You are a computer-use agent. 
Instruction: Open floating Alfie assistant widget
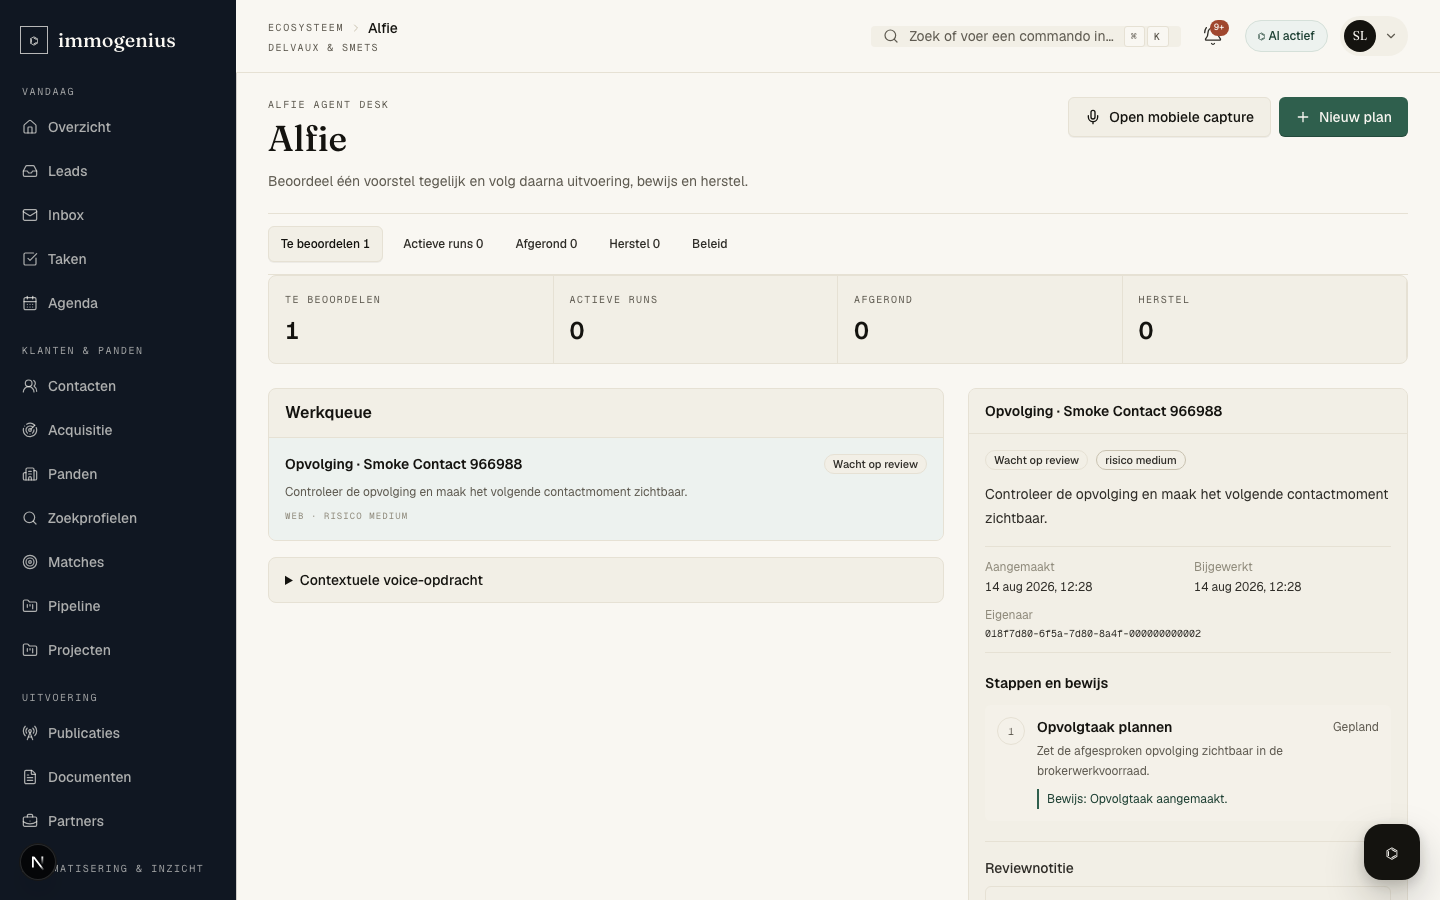tap(1391, 852)
